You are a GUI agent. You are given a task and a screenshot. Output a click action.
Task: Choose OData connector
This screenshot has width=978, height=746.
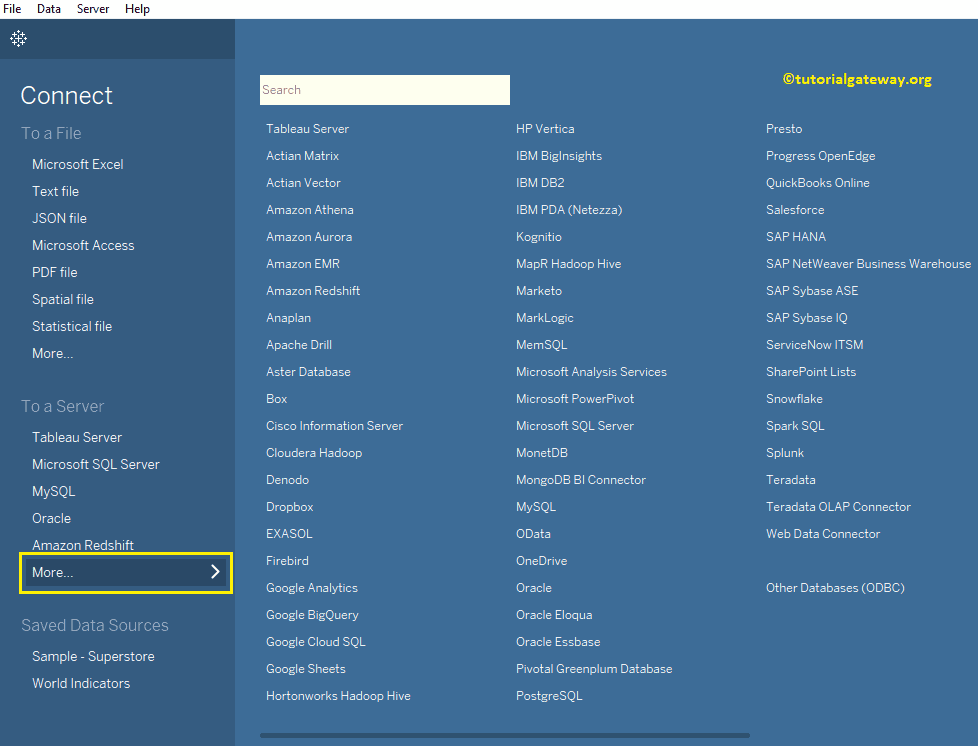click(533, 534)
